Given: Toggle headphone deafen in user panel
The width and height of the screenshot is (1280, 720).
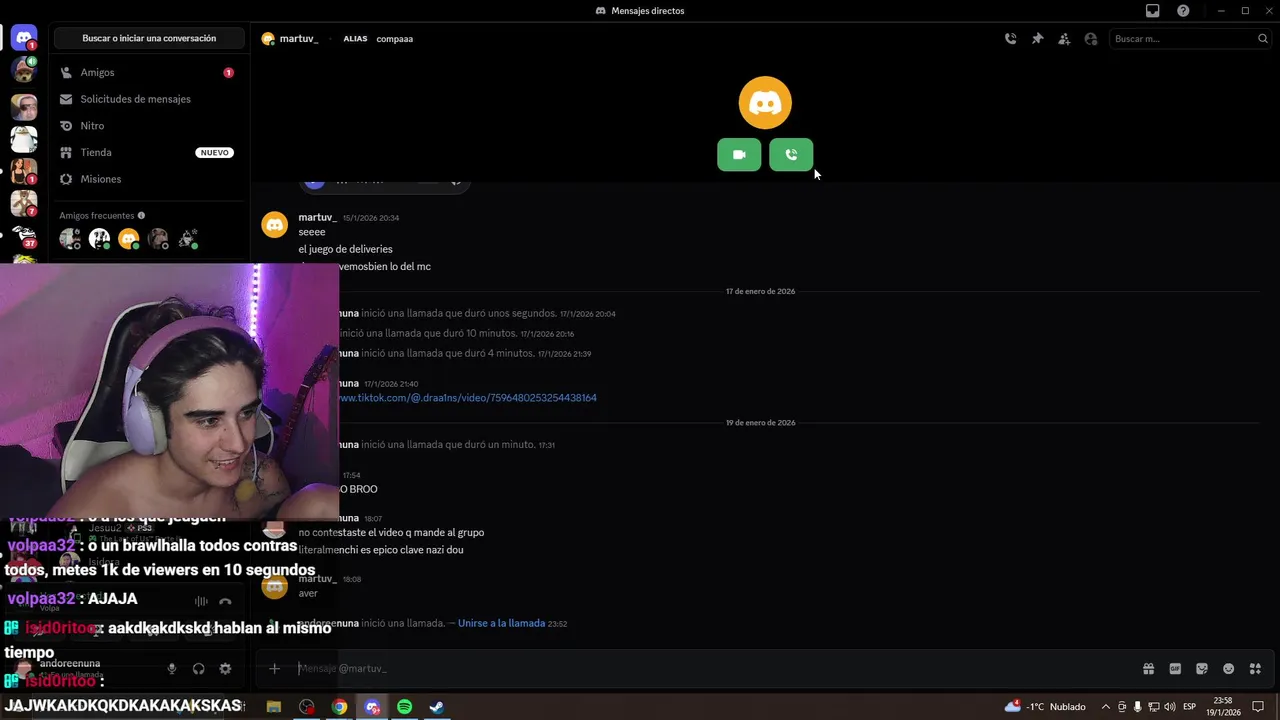Looking at the screenshot, I should 198,669.
